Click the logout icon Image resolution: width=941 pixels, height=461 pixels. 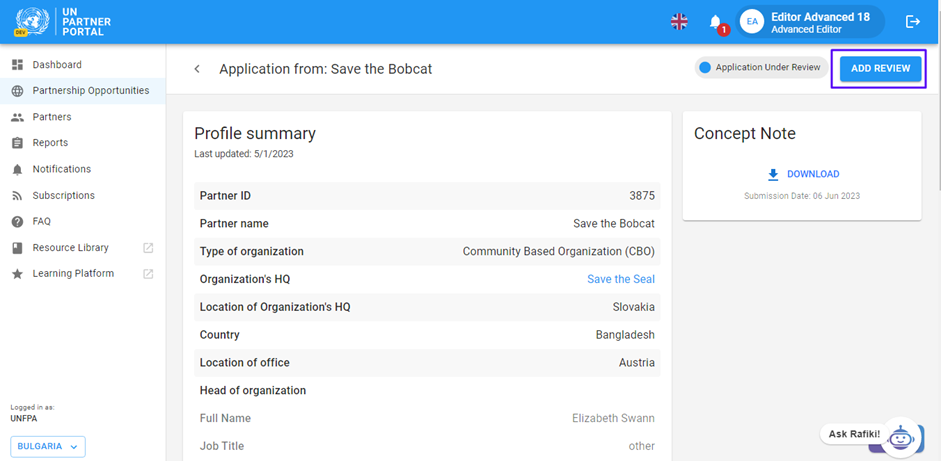pos(912,22)
